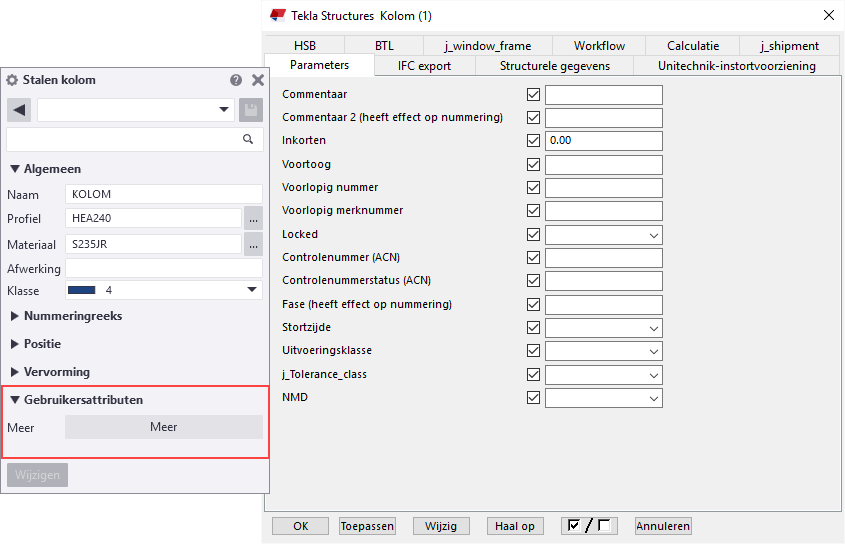Image resolution: width=845 pixels, height=544 pixels.
Task: Open the Structurele gegevens tab
Action: (555, 66)
